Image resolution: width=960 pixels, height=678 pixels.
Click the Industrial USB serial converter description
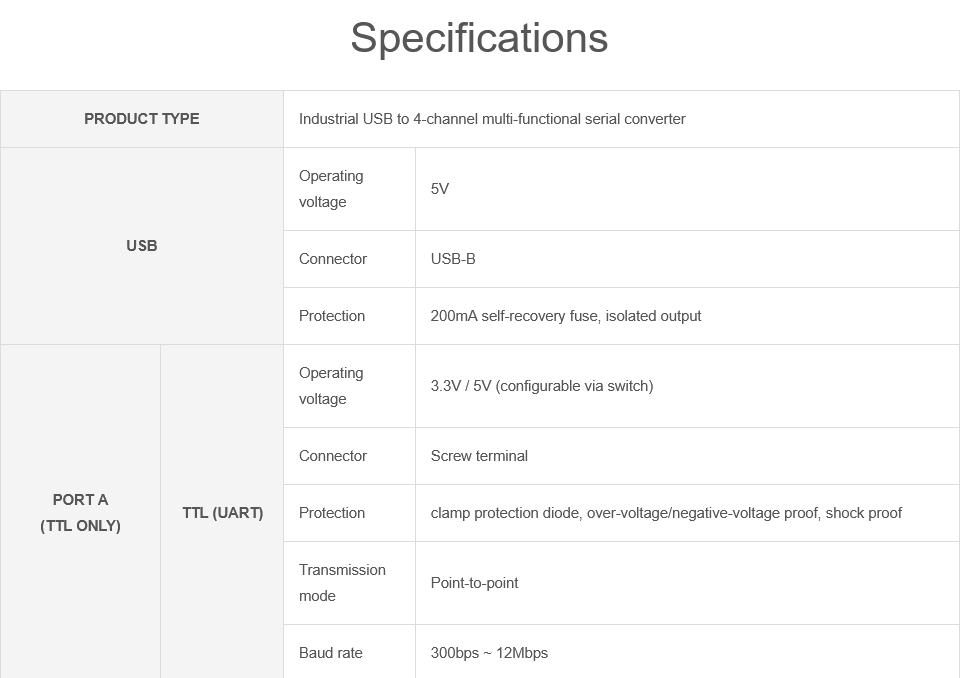pos(492,119)
